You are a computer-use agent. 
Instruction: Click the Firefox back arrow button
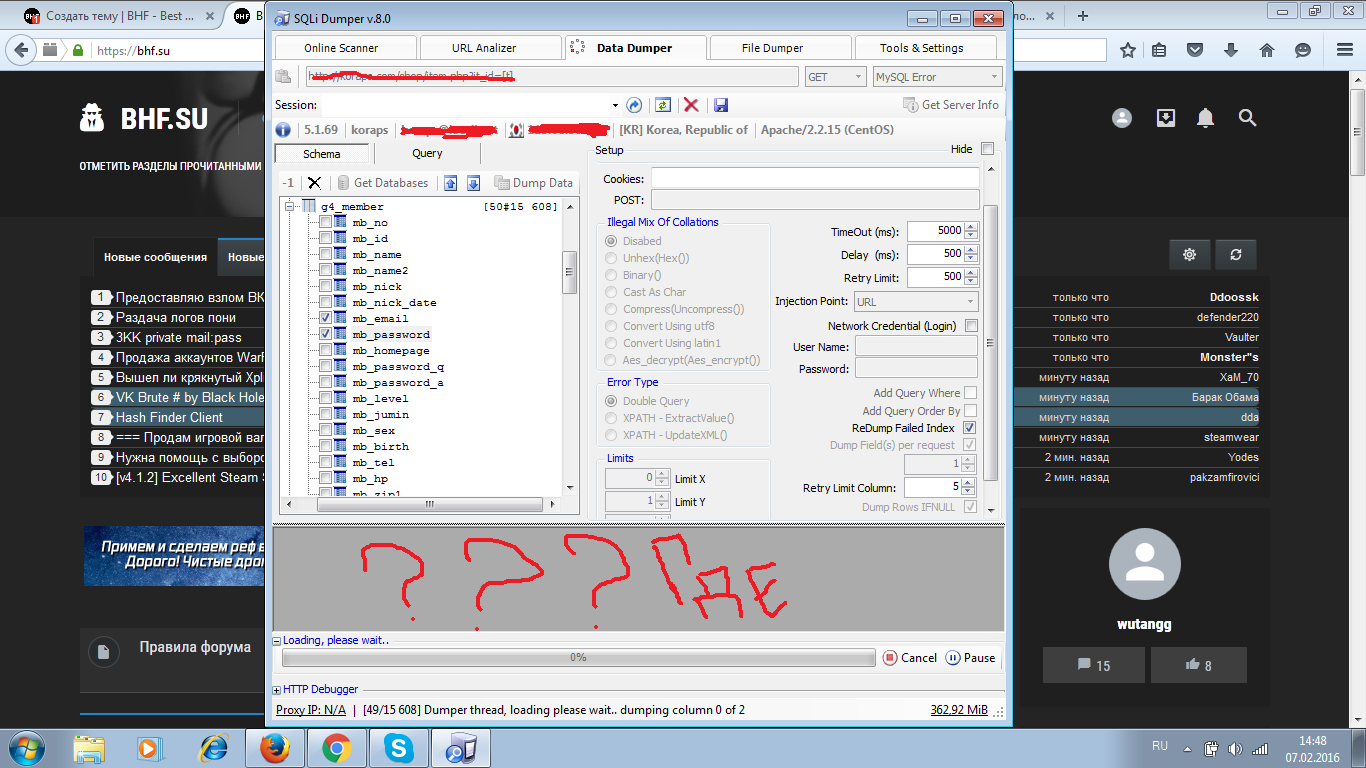[22, 50]
